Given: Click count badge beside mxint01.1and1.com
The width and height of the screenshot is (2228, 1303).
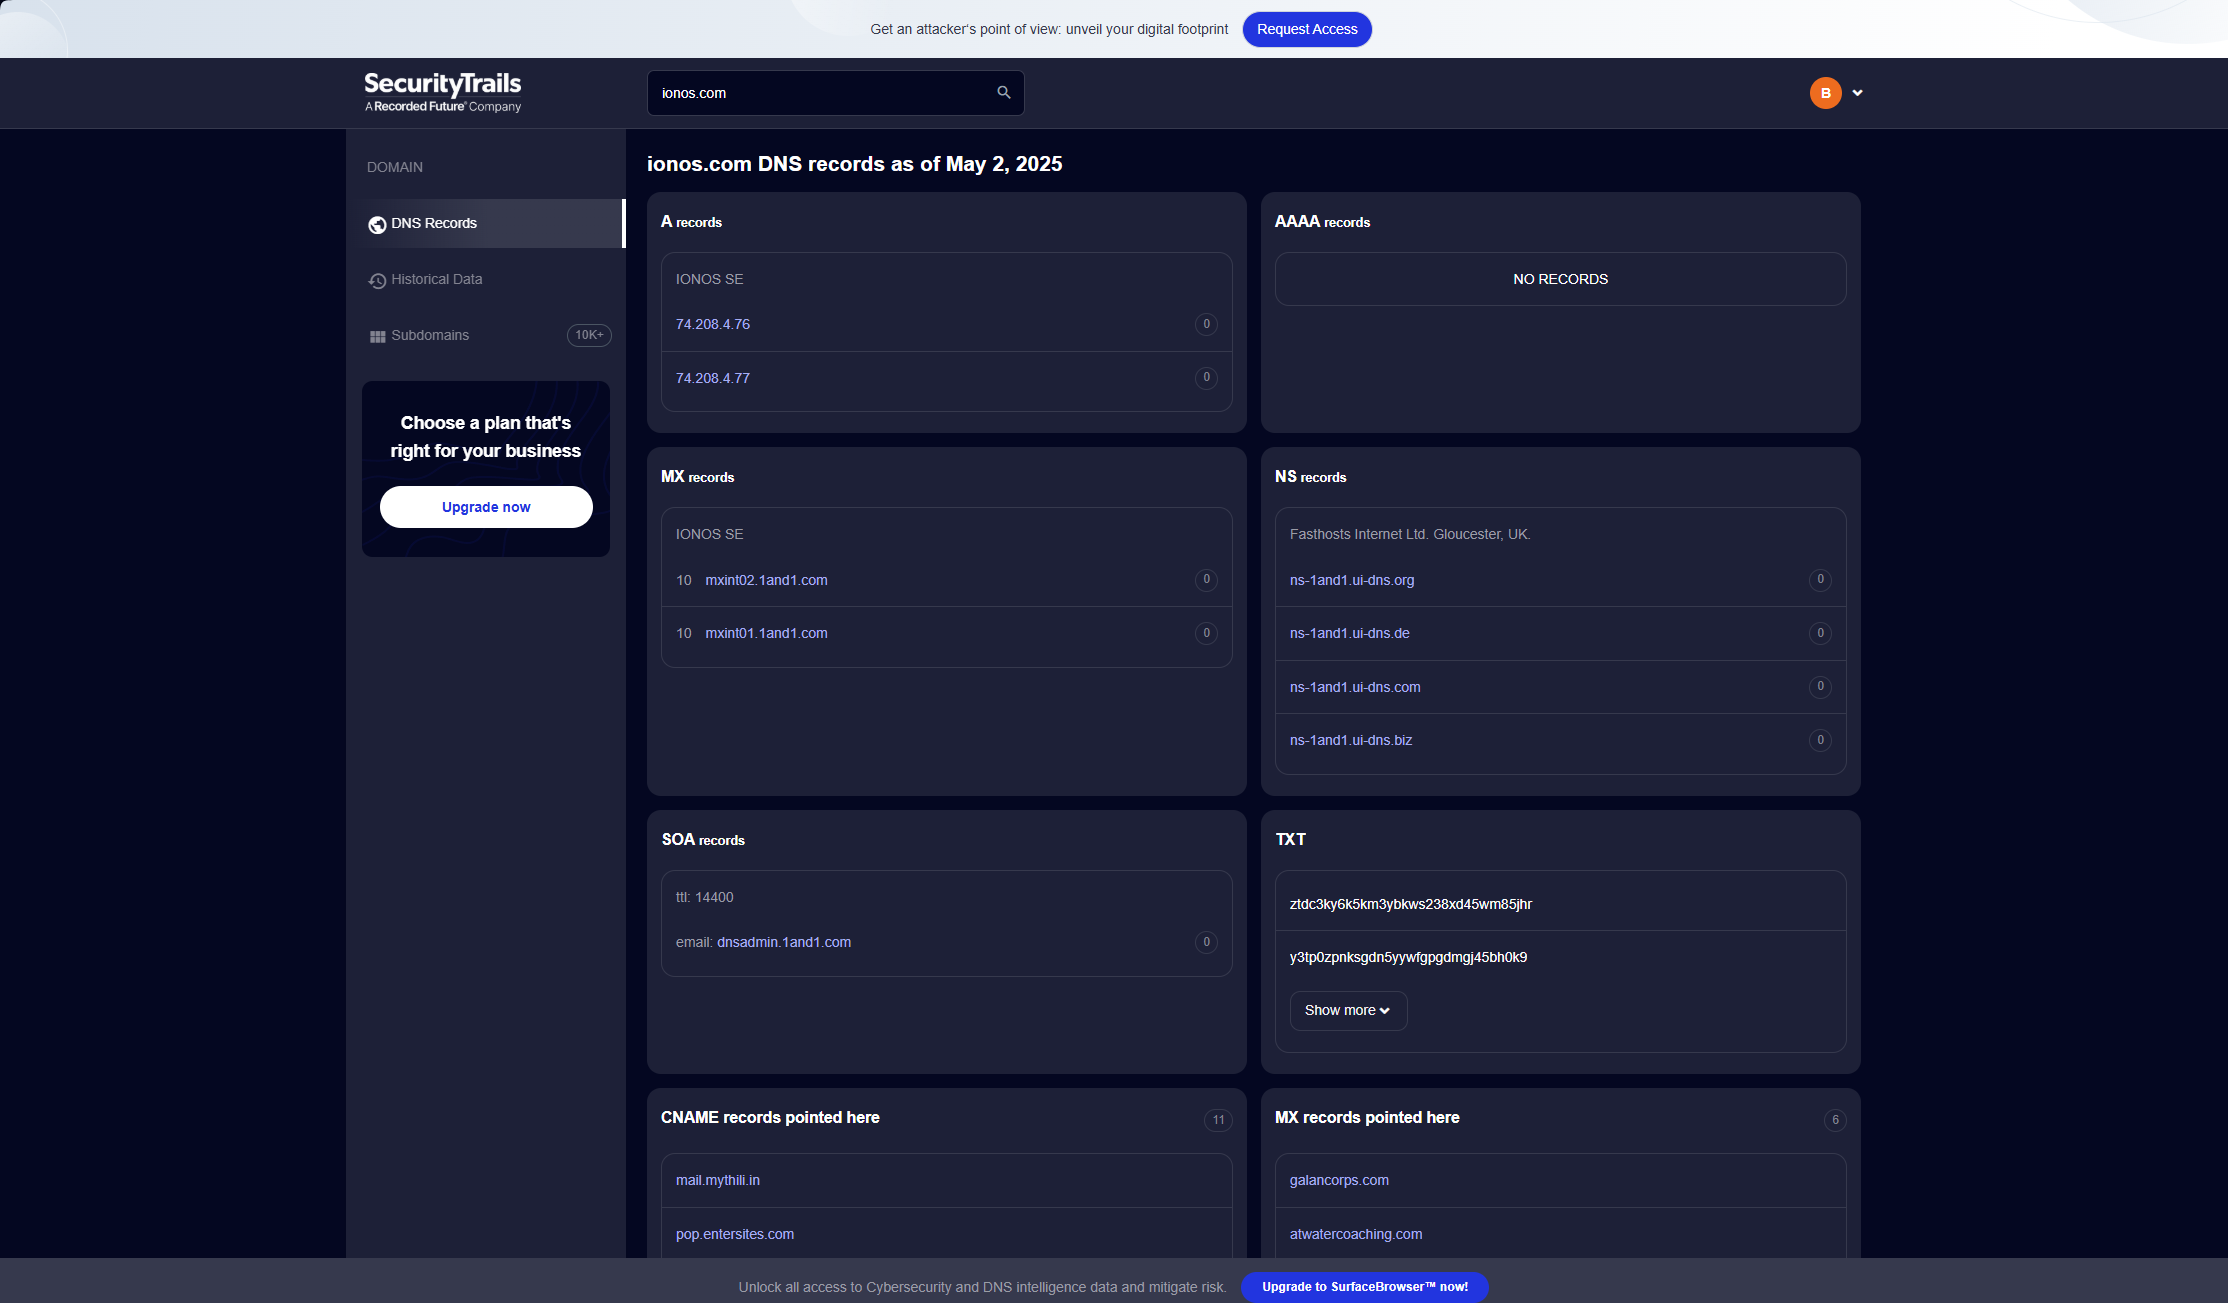Looking at the screenshot, I should (x=1206, y=633).
